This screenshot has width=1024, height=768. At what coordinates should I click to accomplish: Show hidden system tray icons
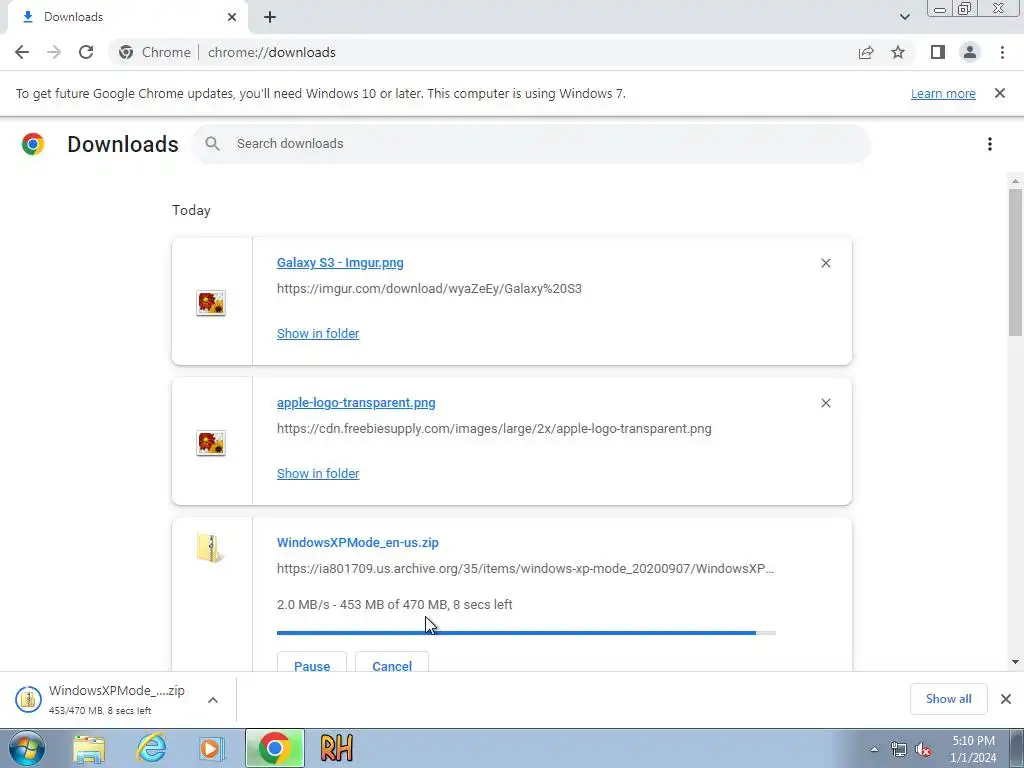pyautogui.click(x=874, y=749)
